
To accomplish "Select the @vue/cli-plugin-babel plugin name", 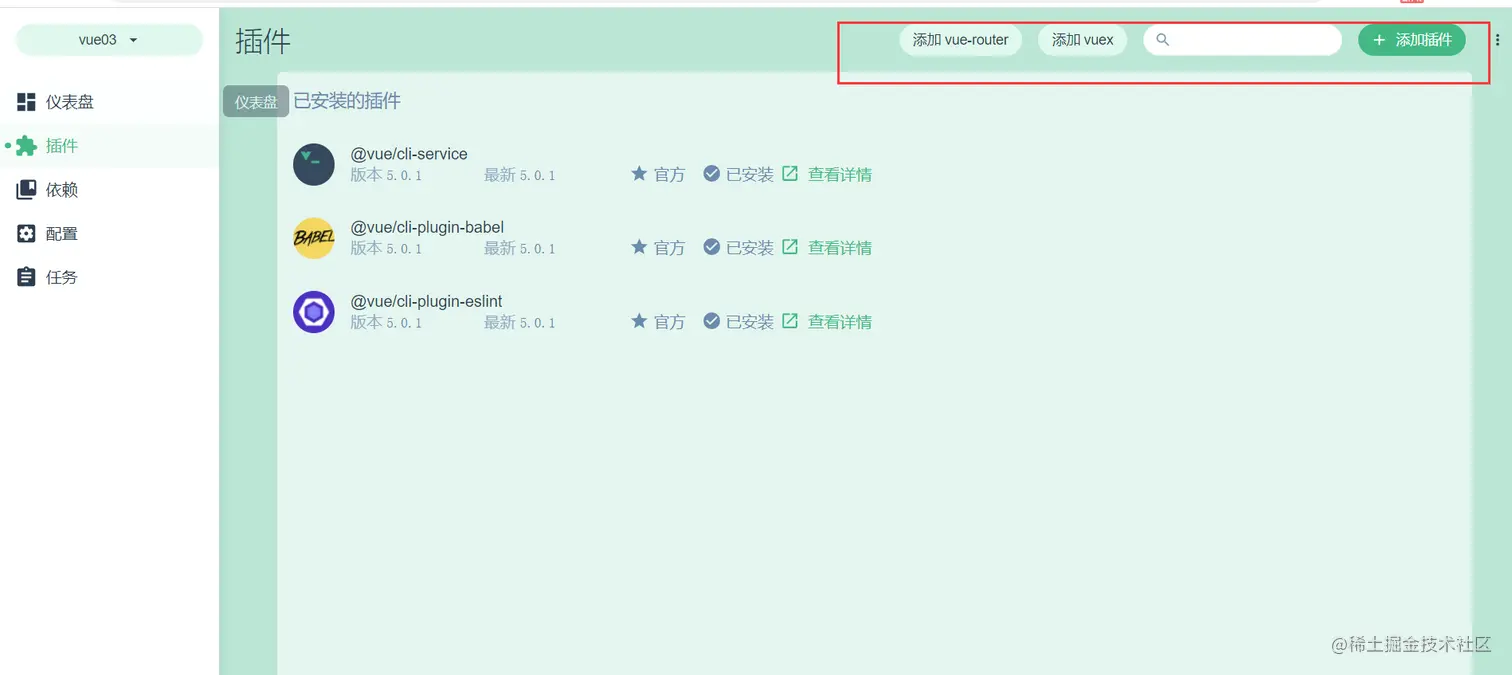I will (427, 227).
